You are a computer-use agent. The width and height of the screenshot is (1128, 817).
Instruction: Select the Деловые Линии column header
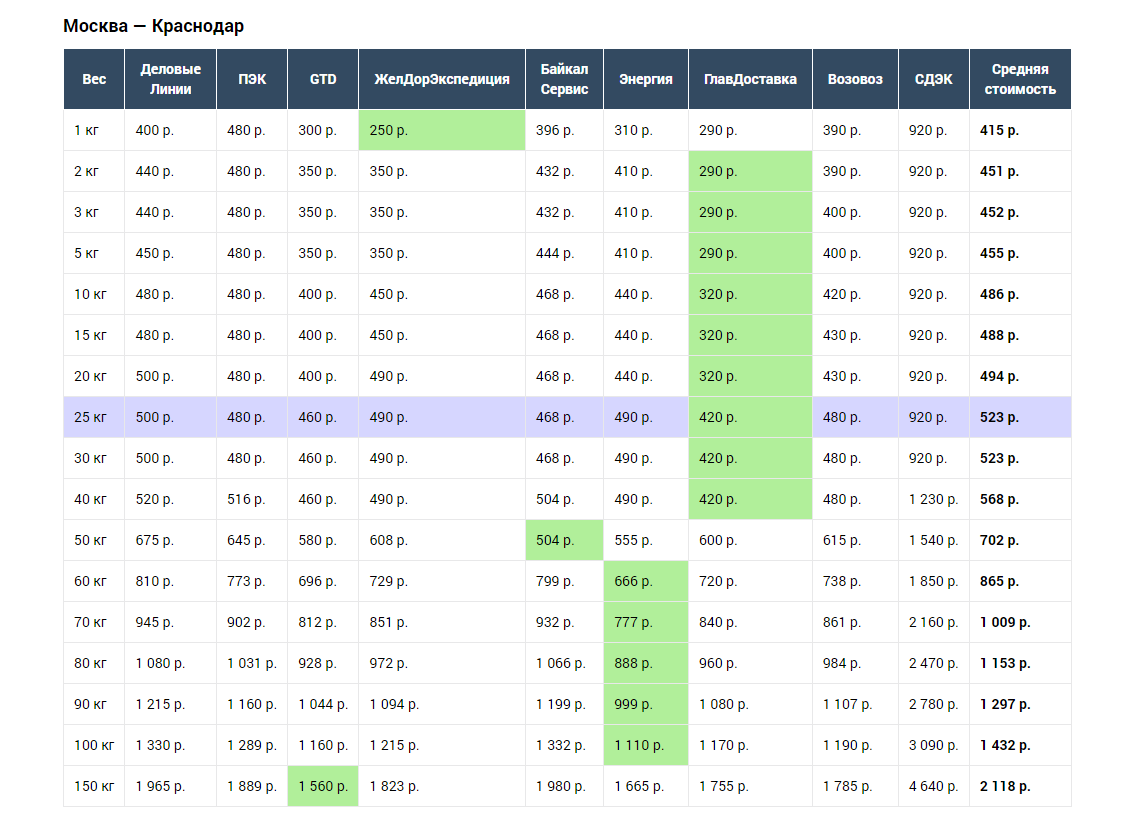(x=170, y=79)
